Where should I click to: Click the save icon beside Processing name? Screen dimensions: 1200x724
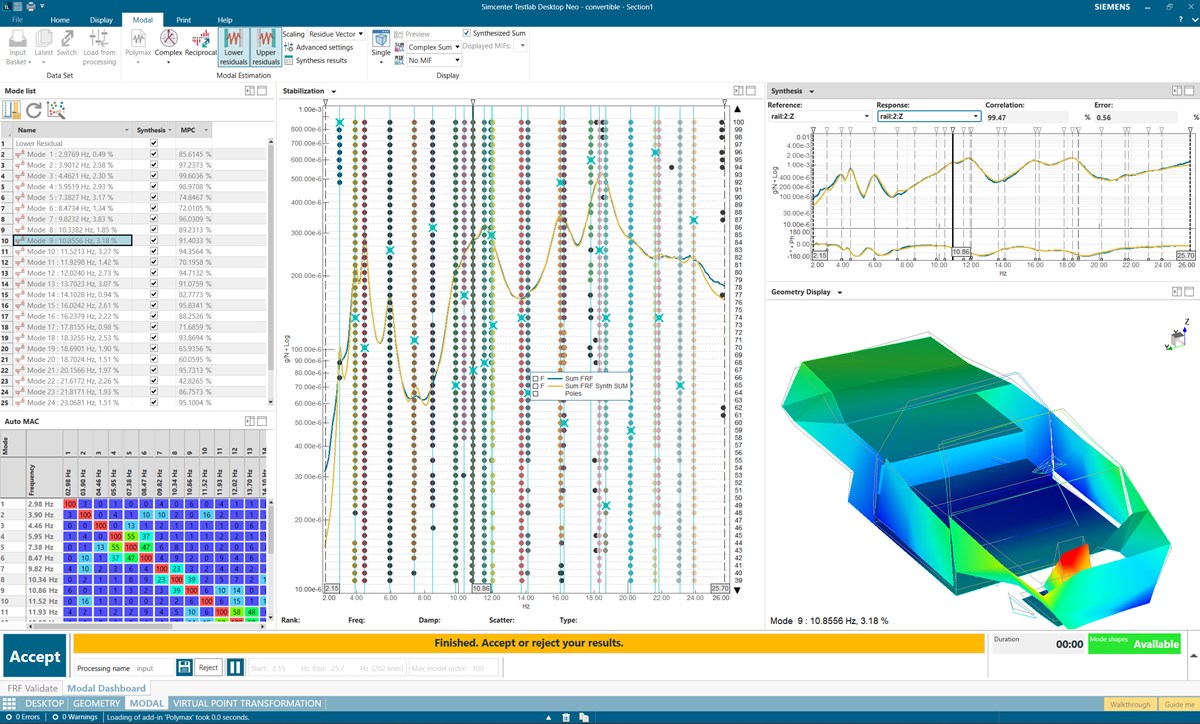[x=184, y=667]
